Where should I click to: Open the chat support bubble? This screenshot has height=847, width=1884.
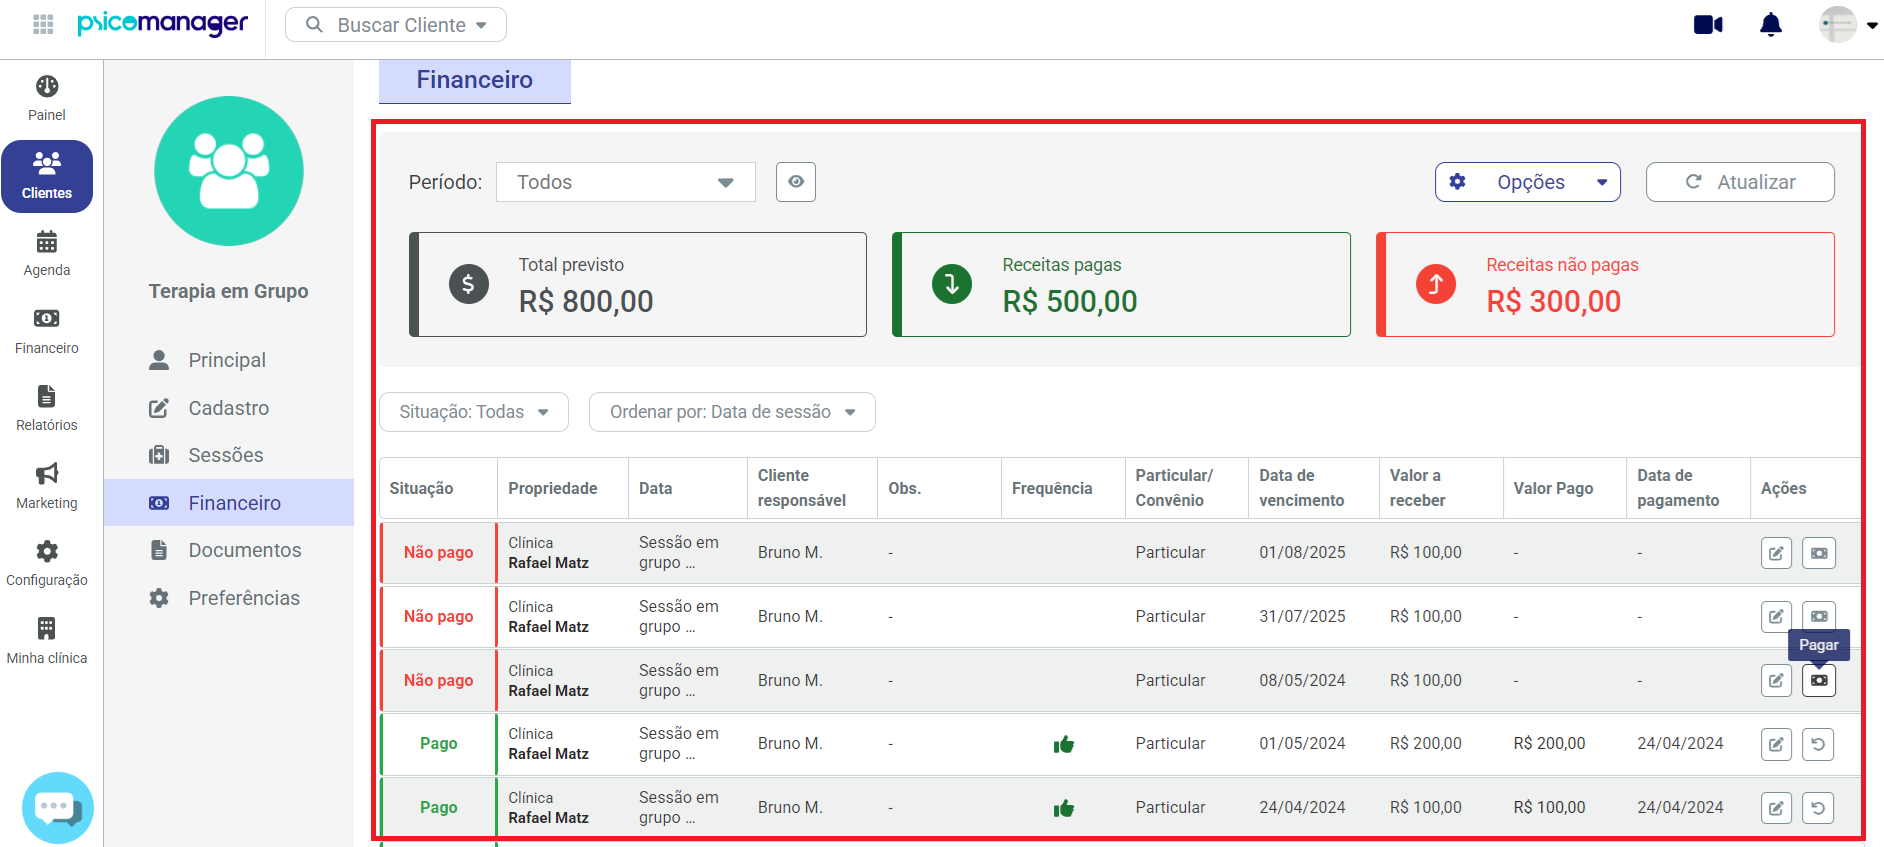58,807
